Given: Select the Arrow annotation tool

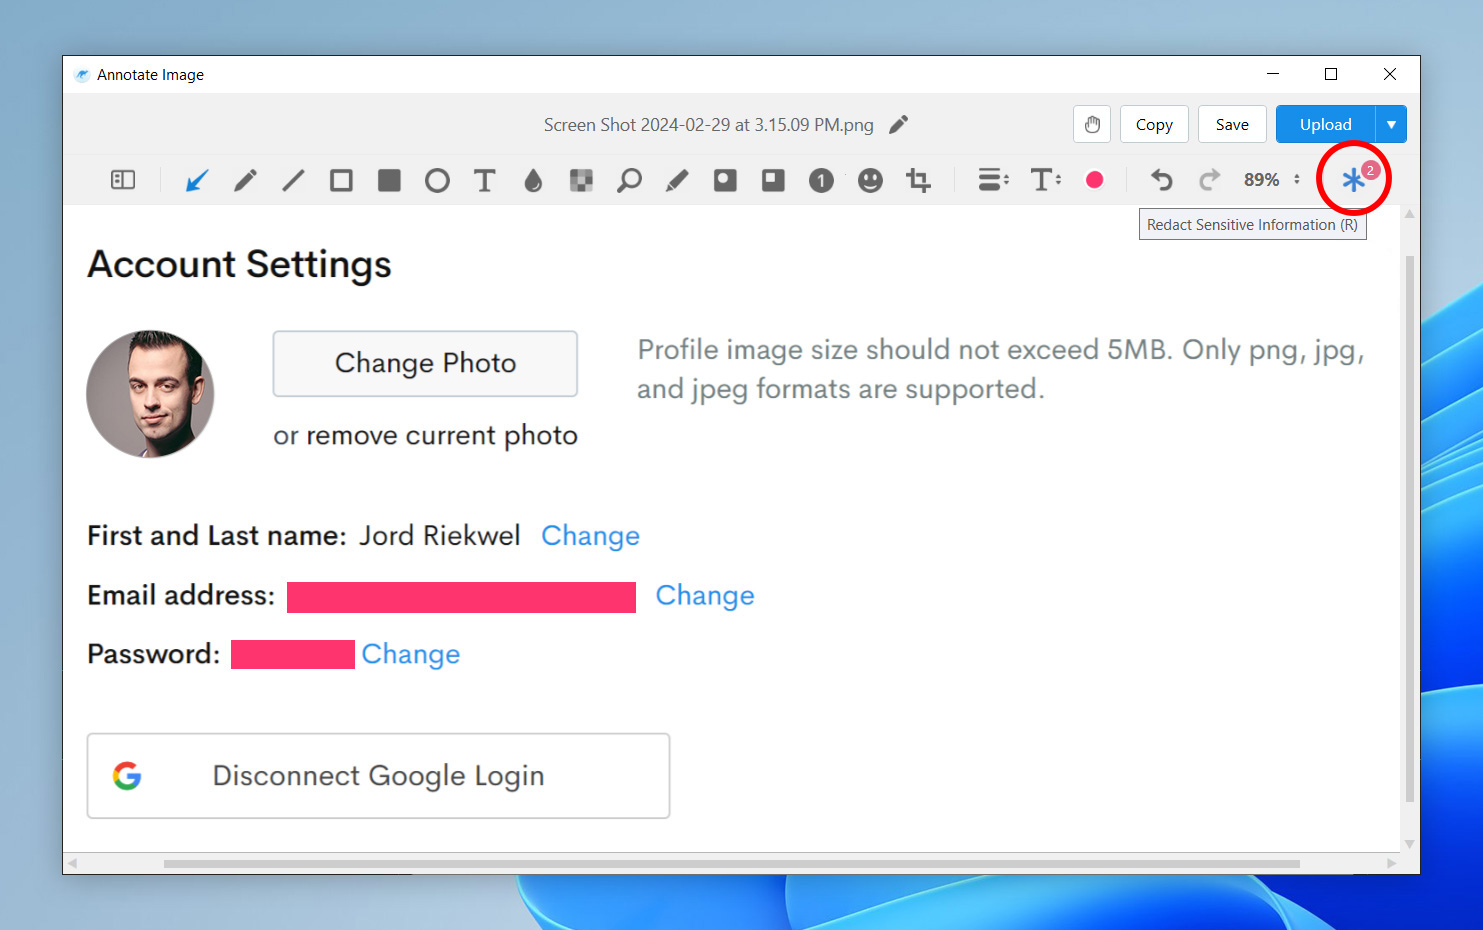Looking at the screenshot, I should point(196,180).
